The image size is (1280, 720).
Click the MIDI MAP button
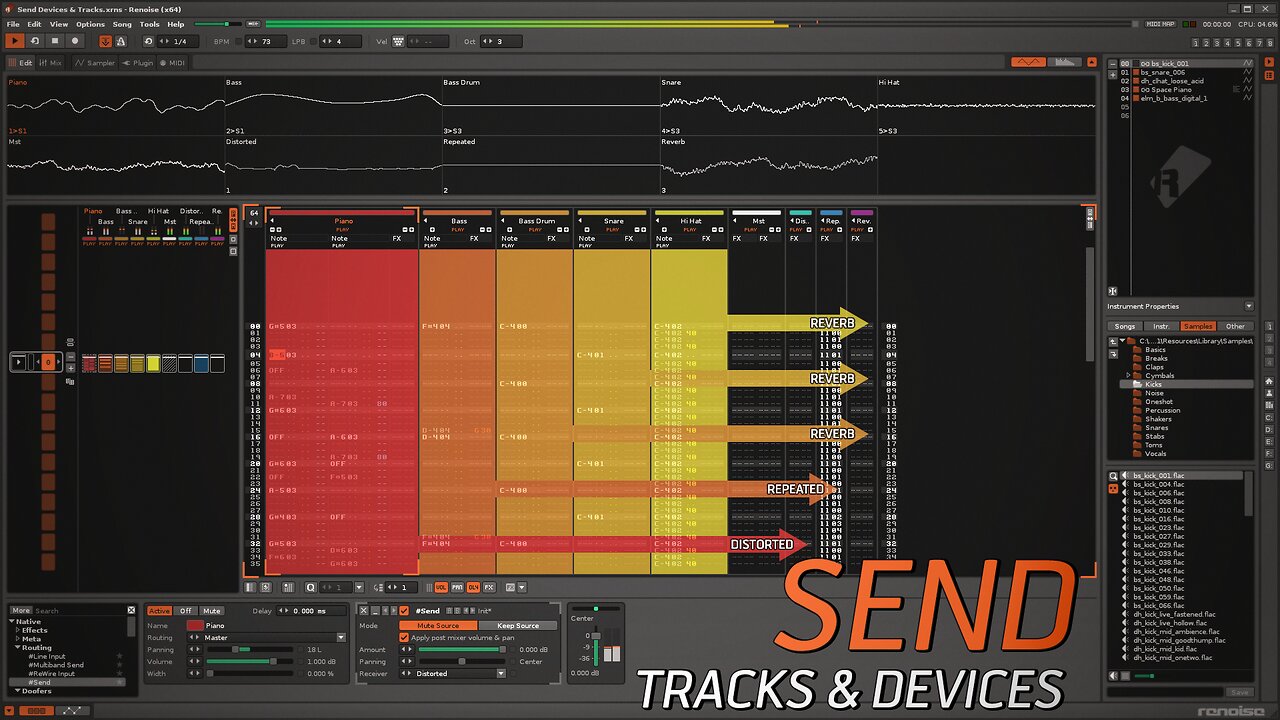[x=1160, y=24]
